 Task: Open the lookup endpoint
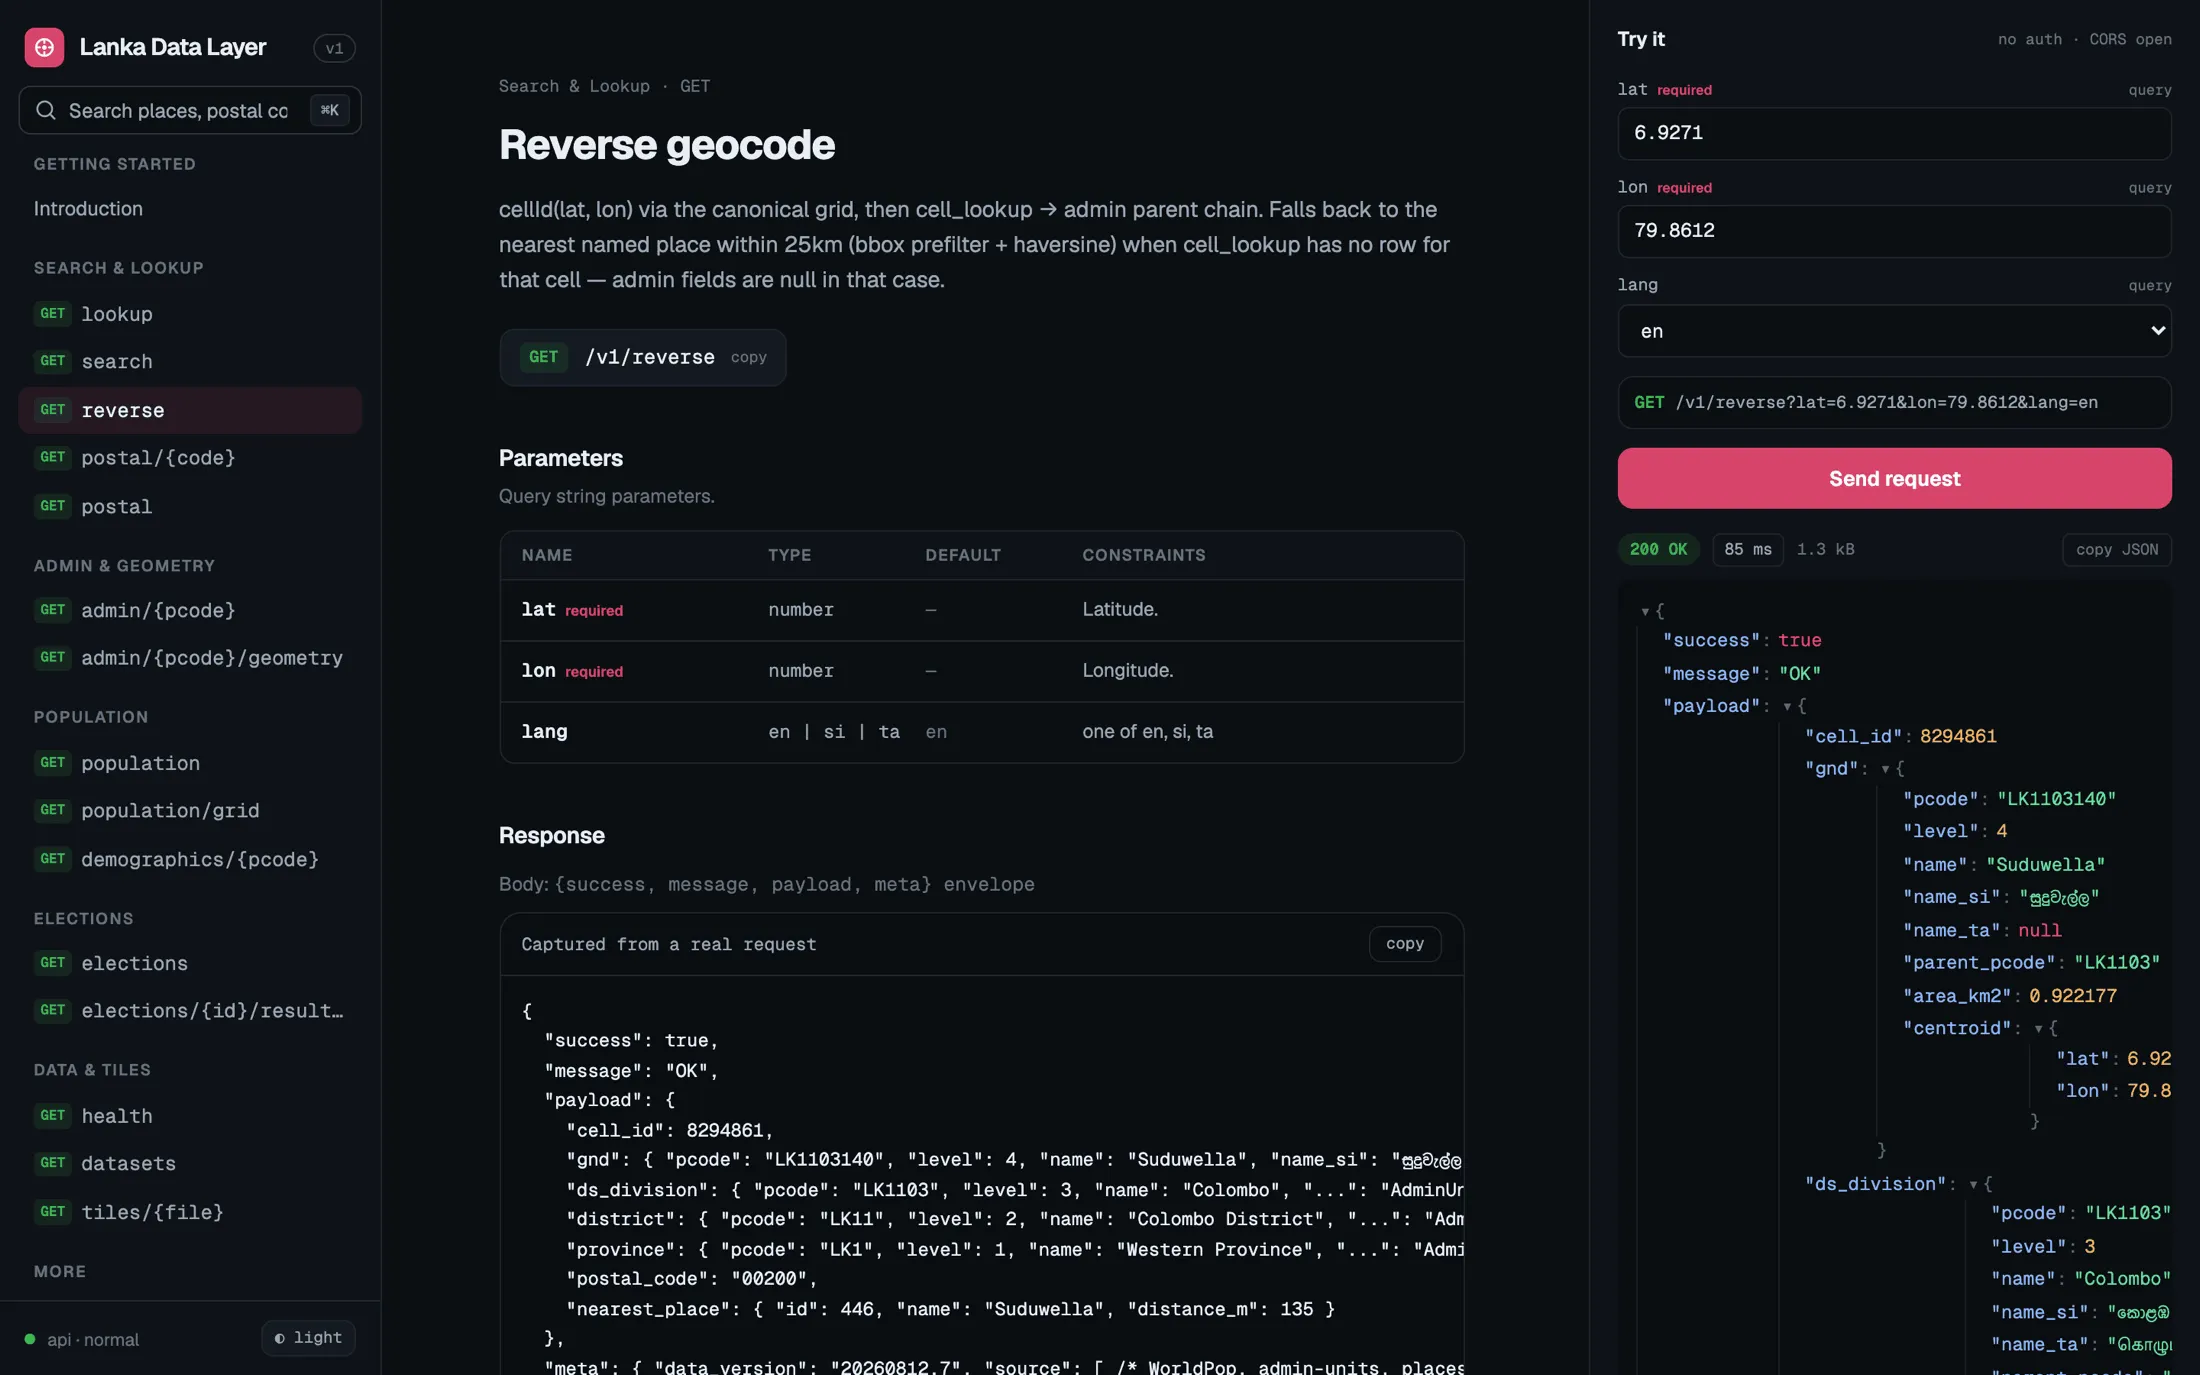190,314
